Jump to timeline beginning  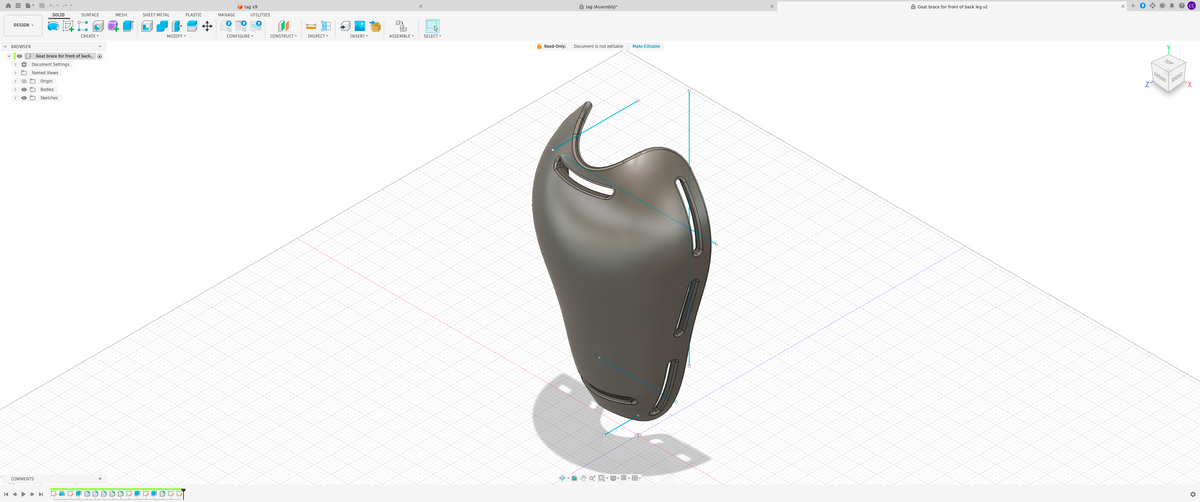click(x=6, y=494)
